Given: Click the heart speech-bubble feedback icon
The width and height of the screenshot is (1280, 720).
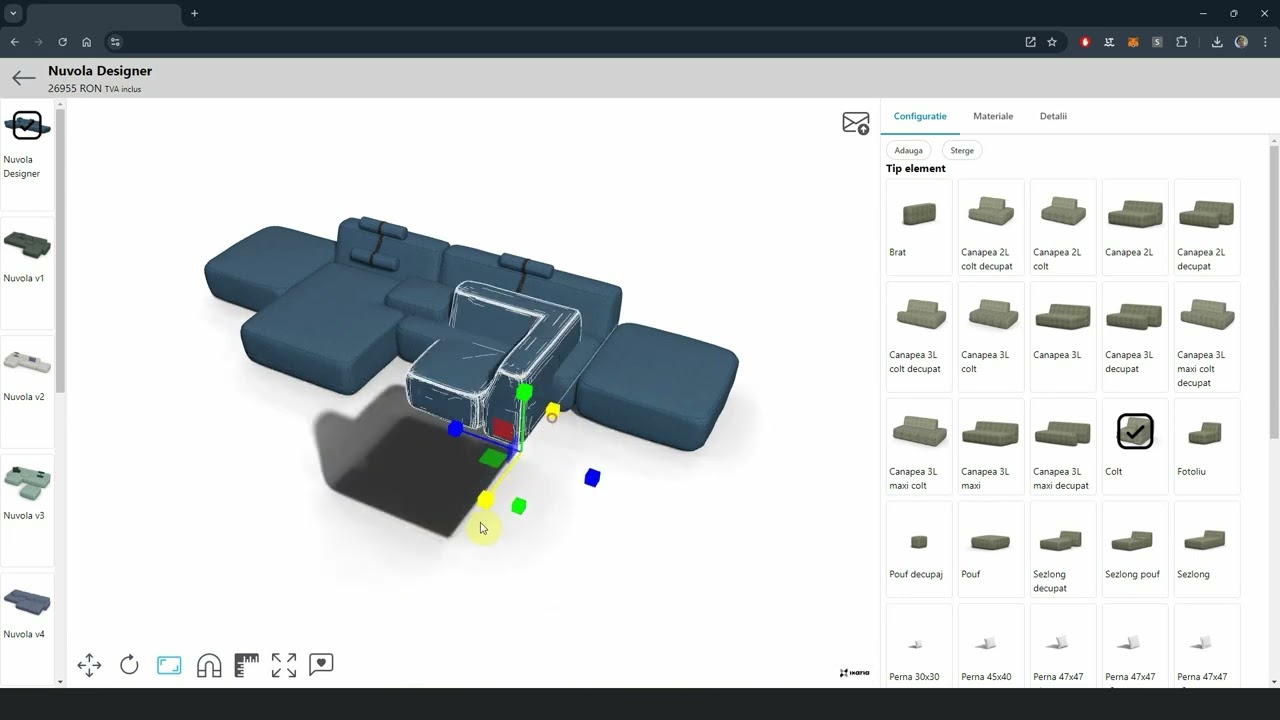Looking at the screenshot, I should 321,664.
